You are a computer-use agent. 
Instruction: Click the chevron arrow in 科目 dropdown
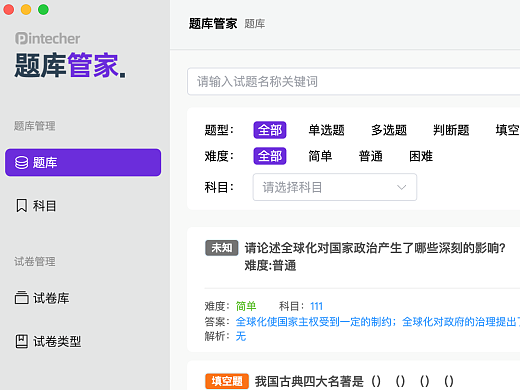(402, 187)
